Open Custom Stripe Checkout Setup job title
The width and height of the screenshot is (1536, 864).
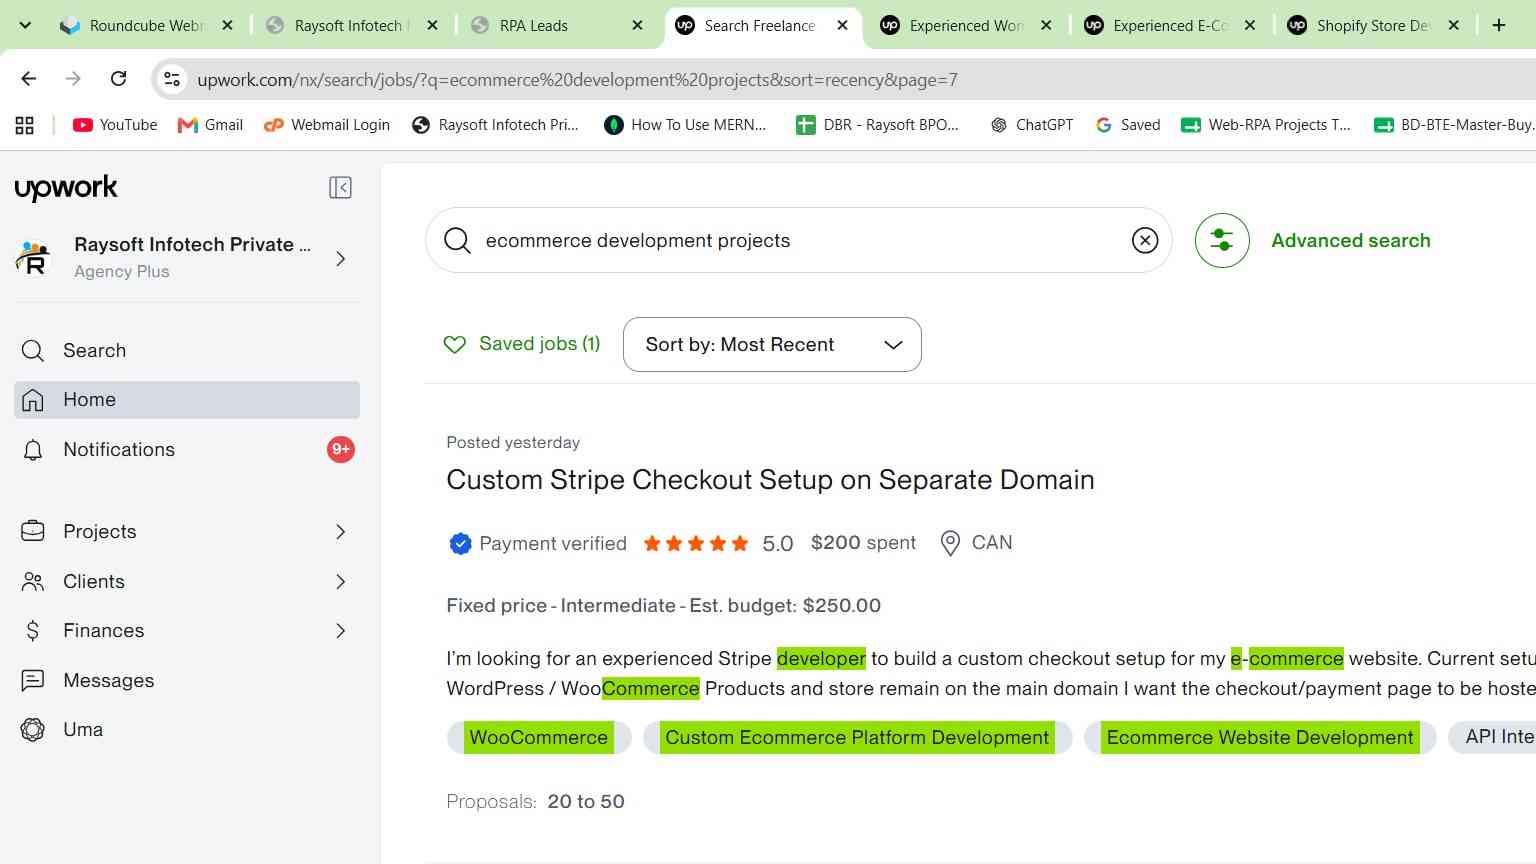point(770,480)
